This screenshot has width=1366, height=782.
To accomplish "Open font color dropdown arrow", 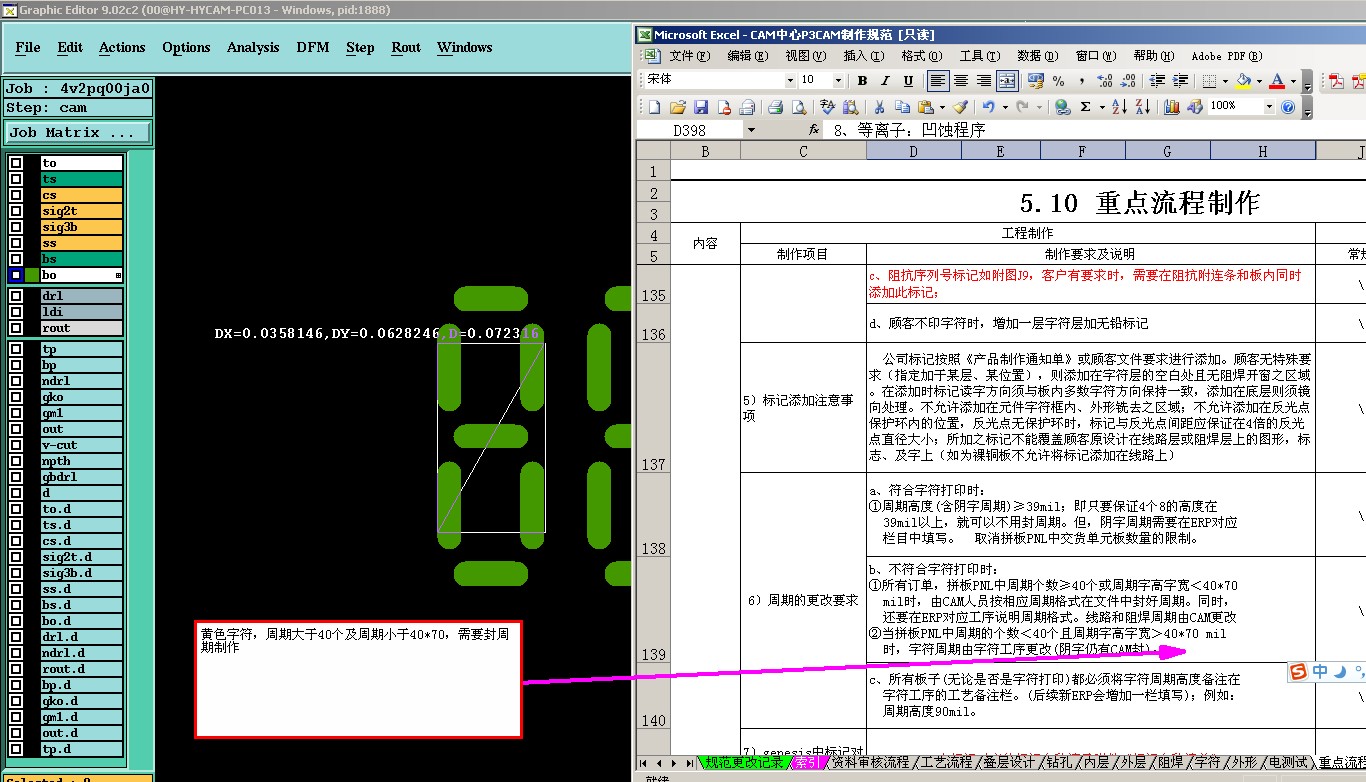I will [1292, 81].
